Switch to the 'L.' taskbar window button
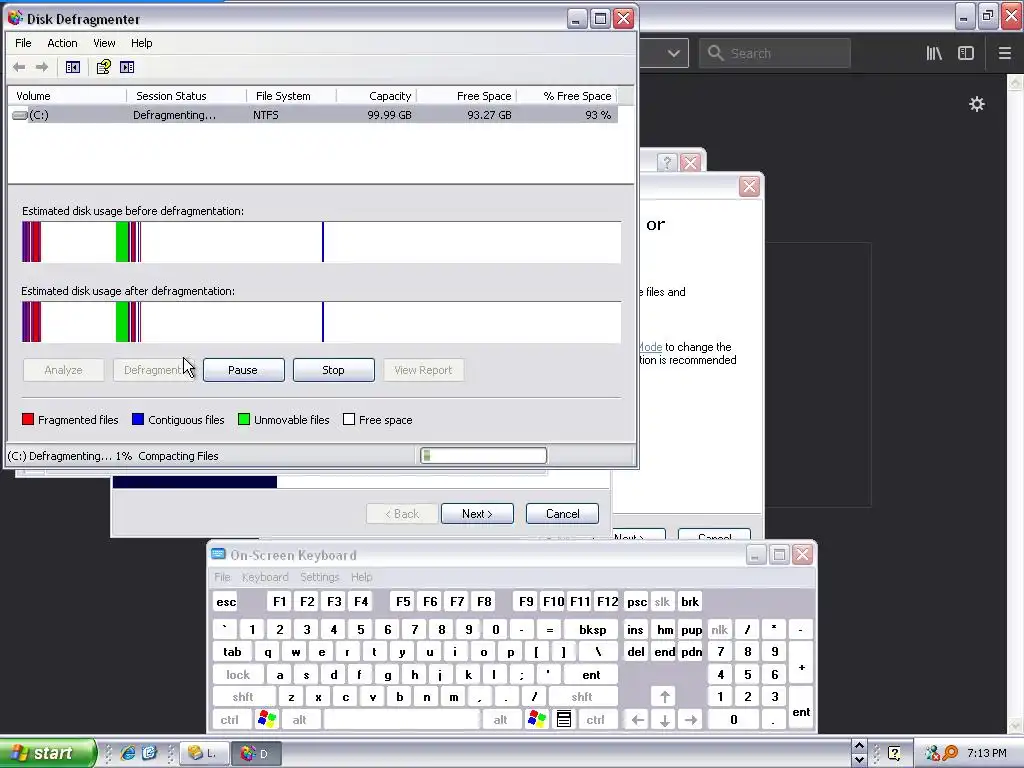 204,753
